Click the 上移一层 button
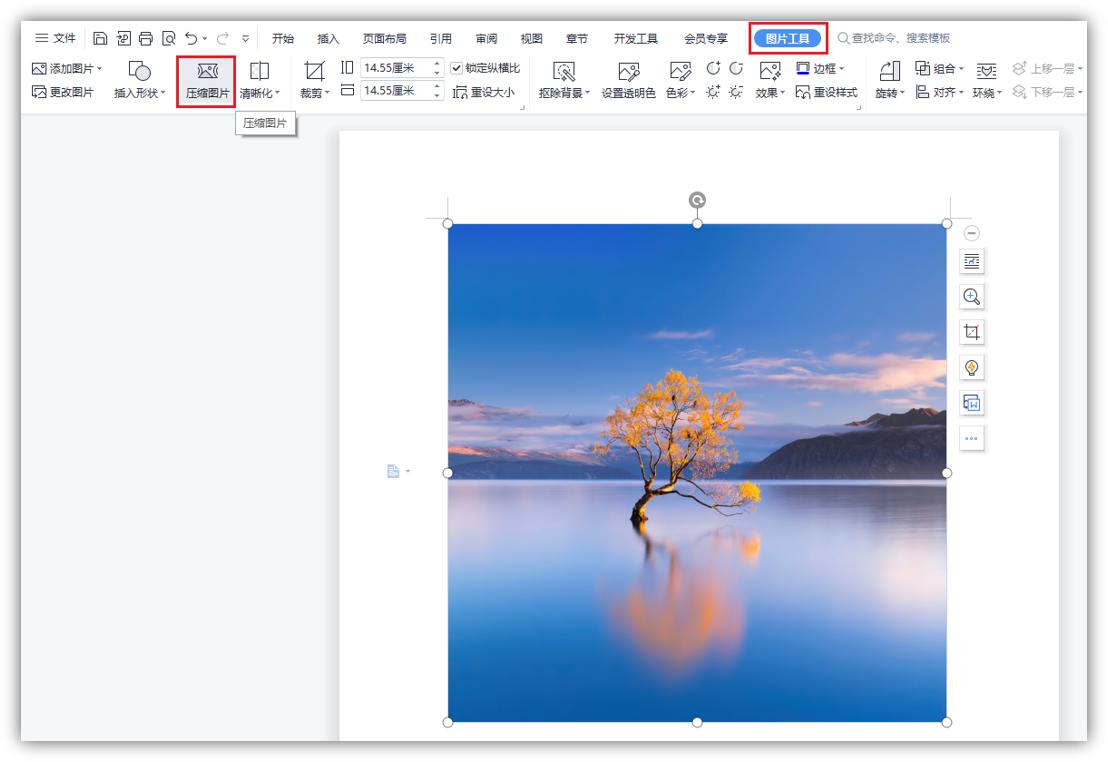This screenshot has height=762, width=1108. tap(1047, 69)
